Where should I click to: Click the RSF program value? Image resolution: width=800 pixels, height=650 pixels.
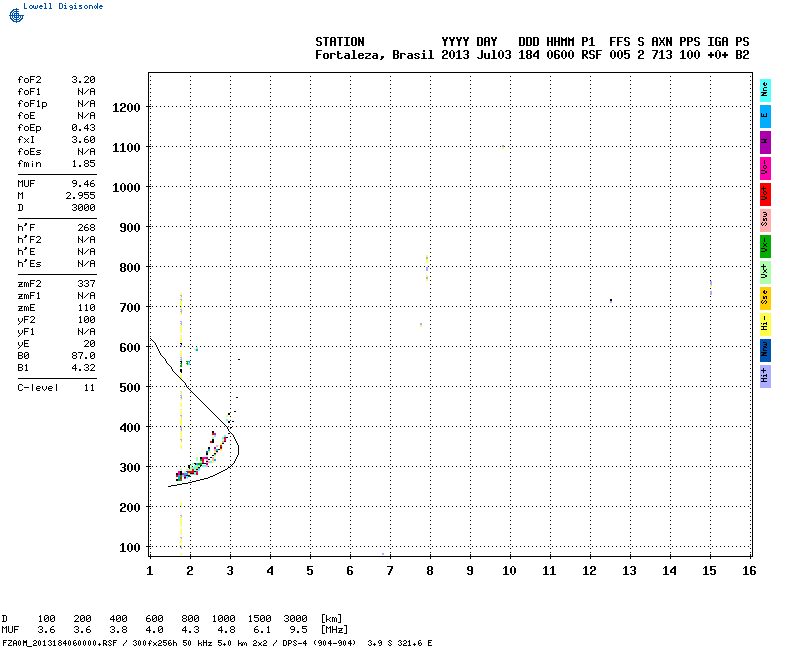(x=591, y=55)
